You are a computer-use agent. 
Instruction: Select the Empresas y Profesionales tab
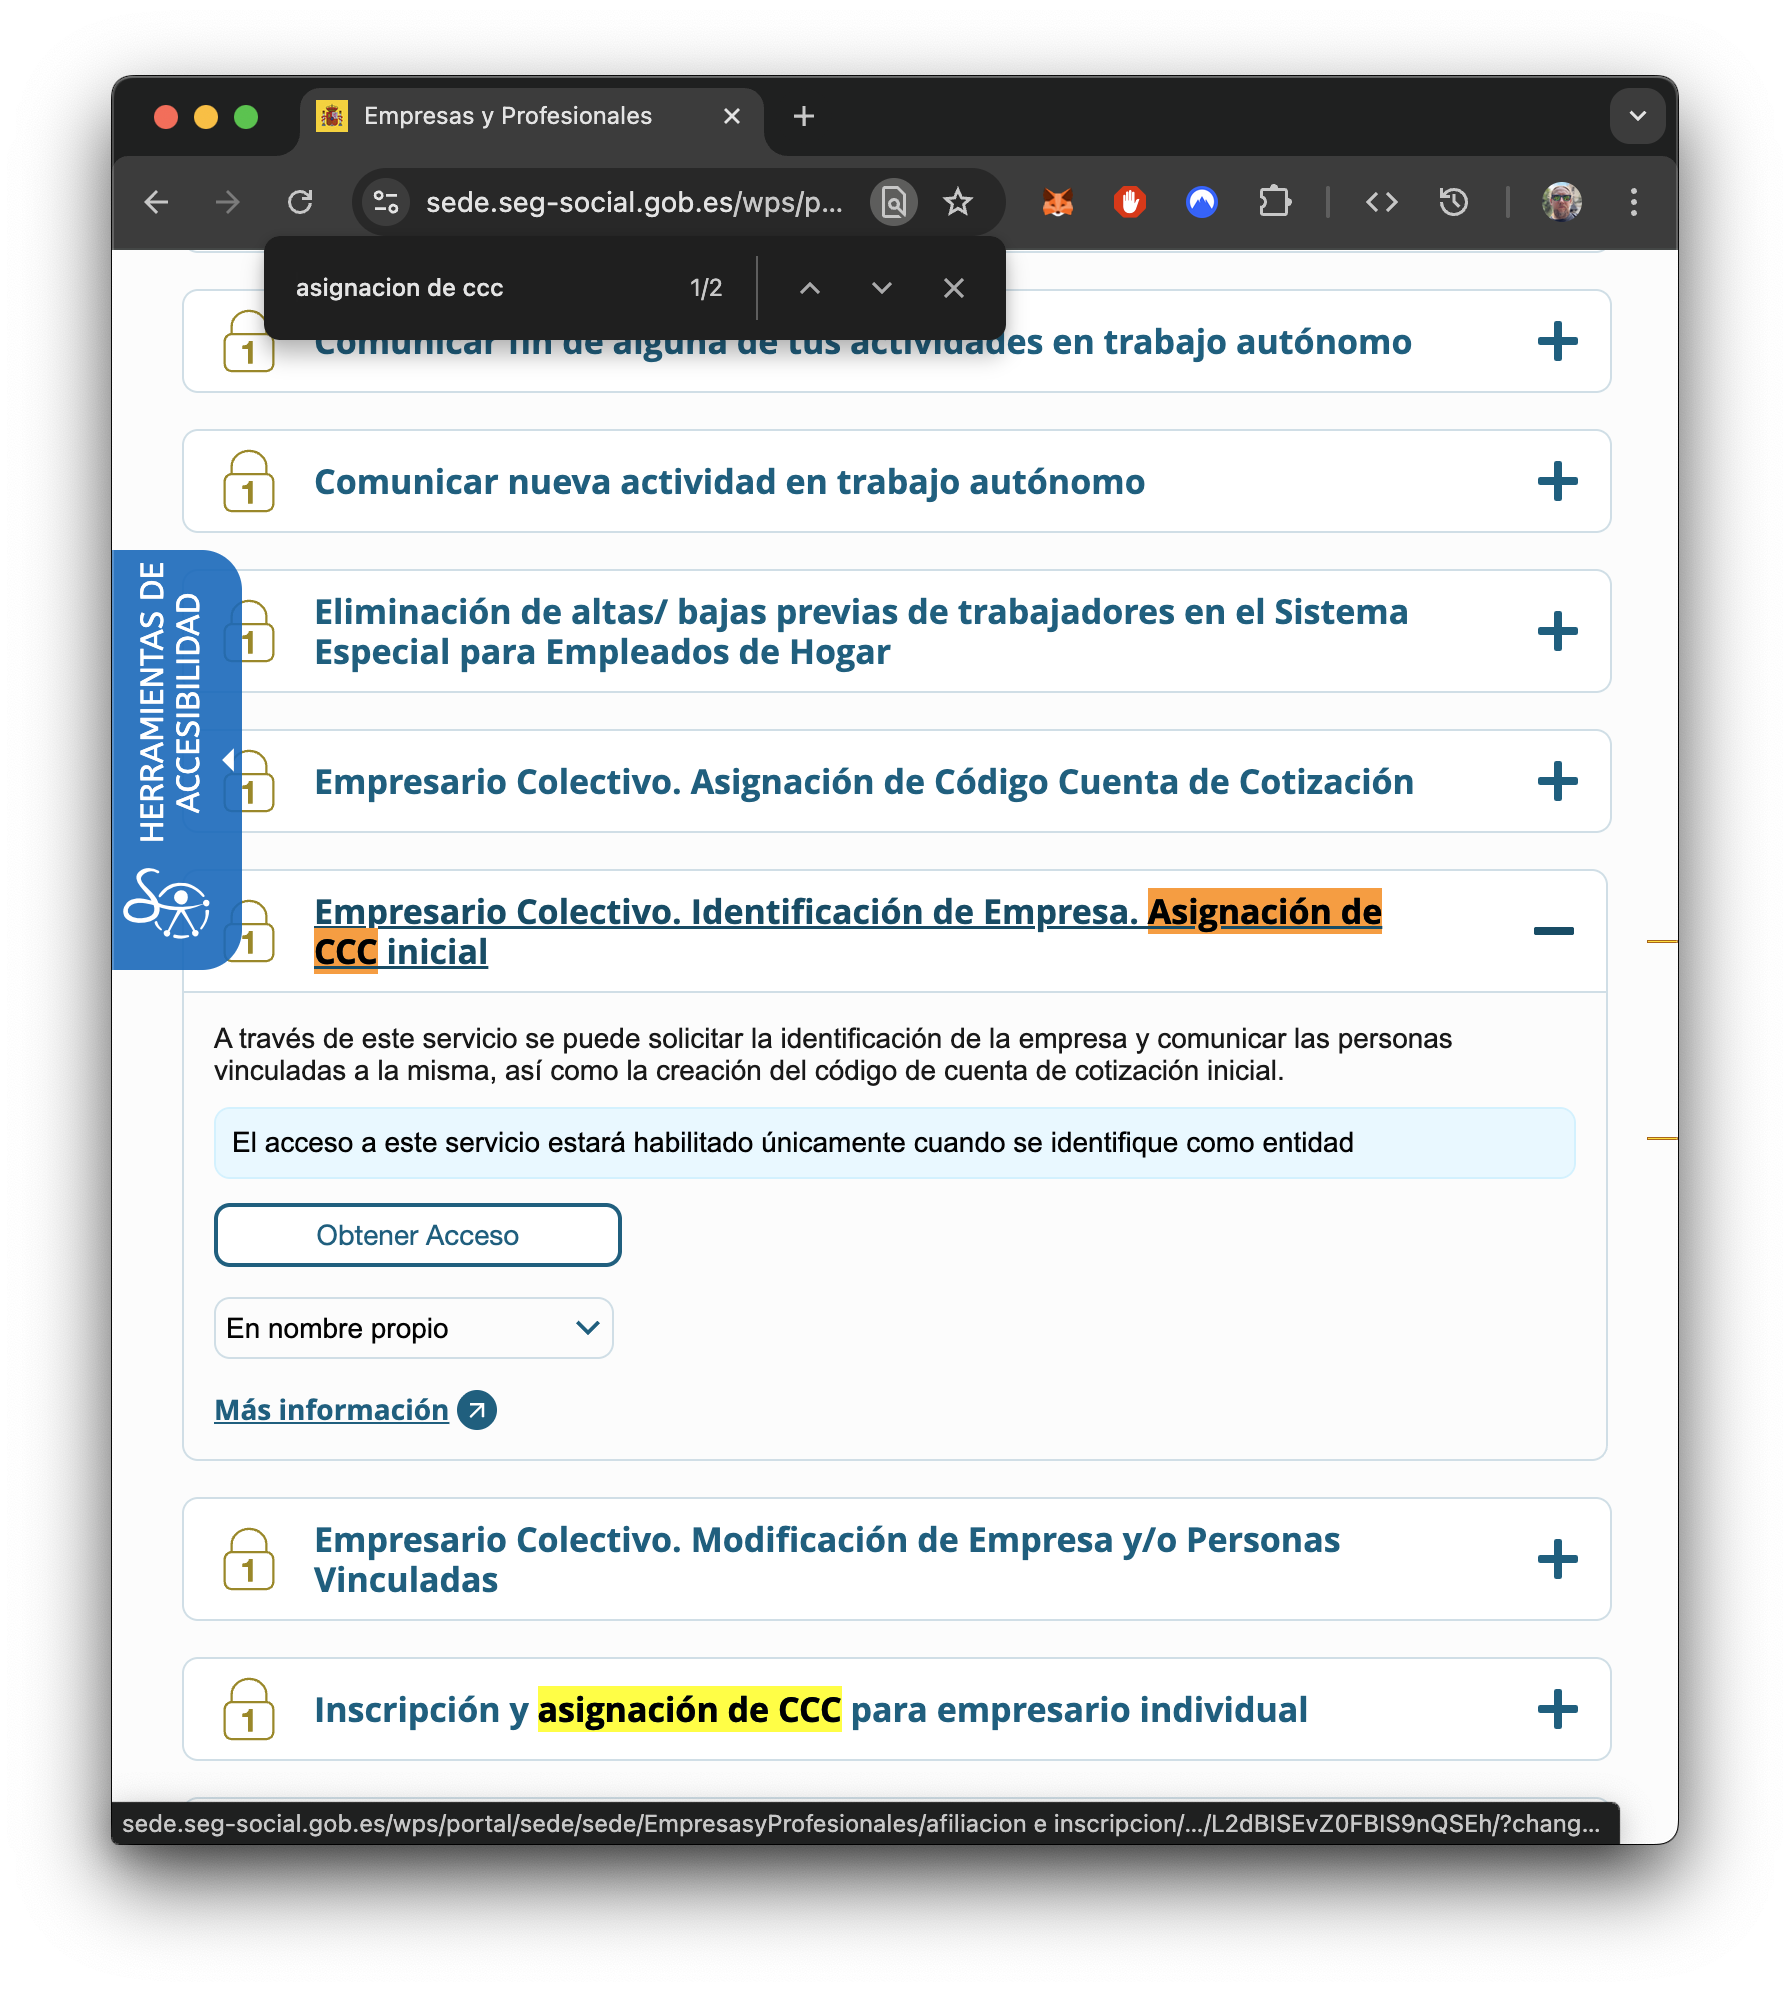click(508, 117)
